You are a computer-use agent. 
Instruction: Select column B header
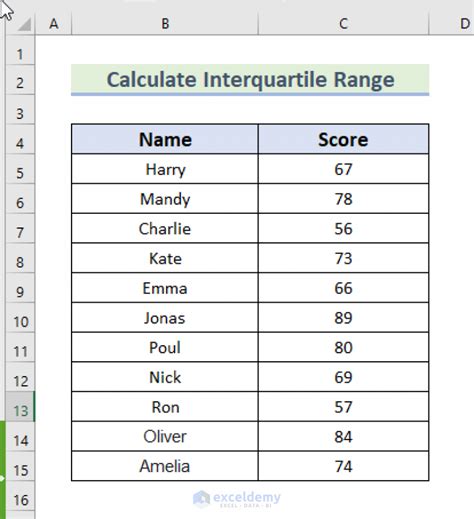click(165, 24)
